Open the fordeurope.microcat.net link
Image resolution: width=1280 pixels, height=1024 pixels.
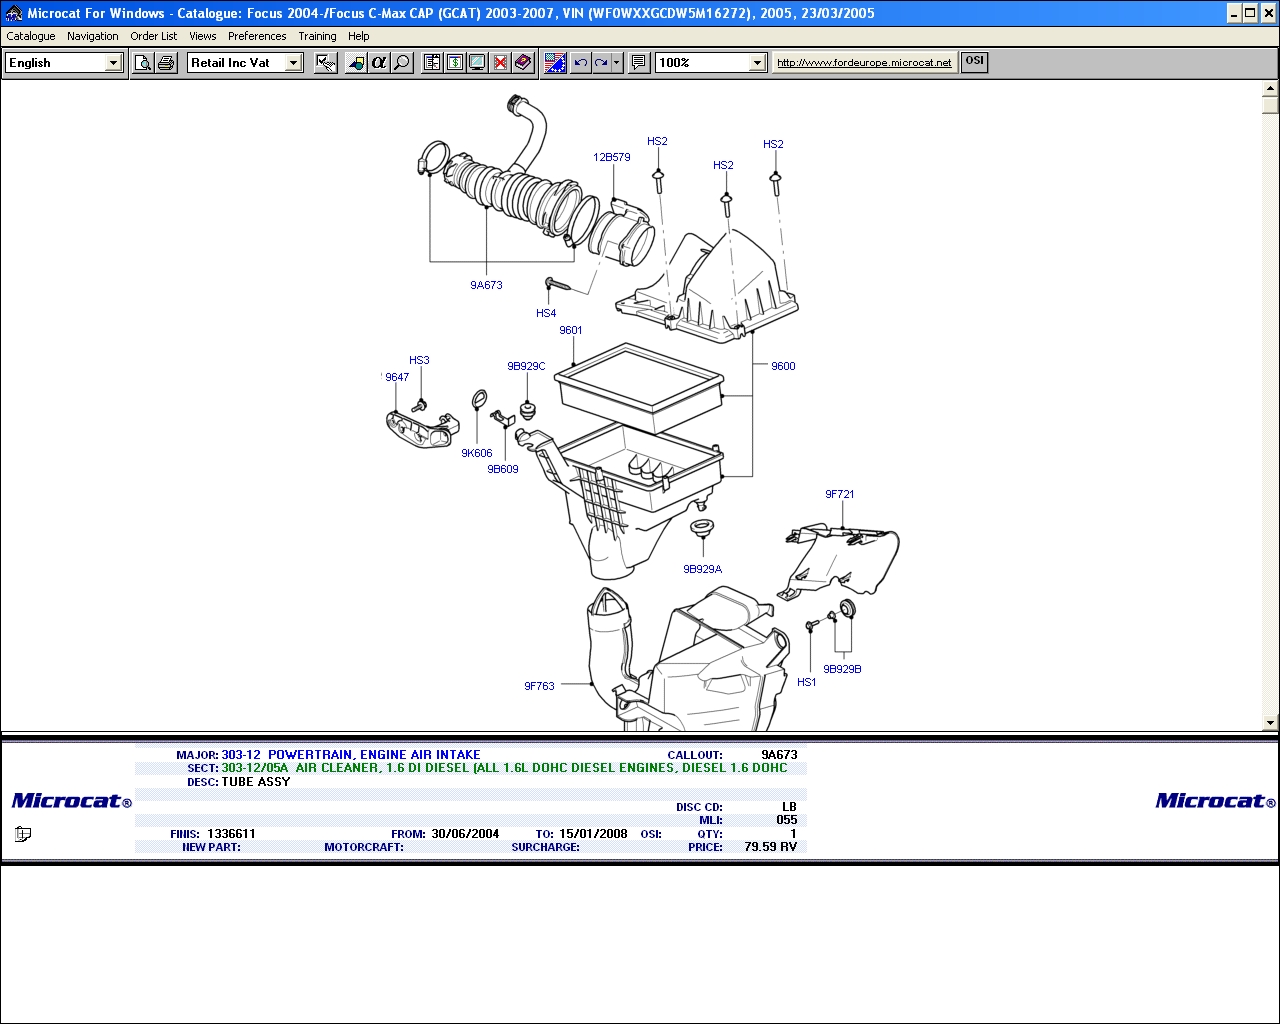[864, 63]
